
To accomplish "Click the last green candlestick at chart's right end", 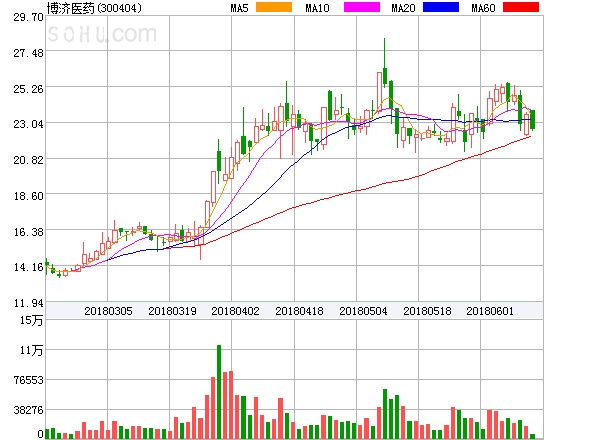I will click(532, 120).
